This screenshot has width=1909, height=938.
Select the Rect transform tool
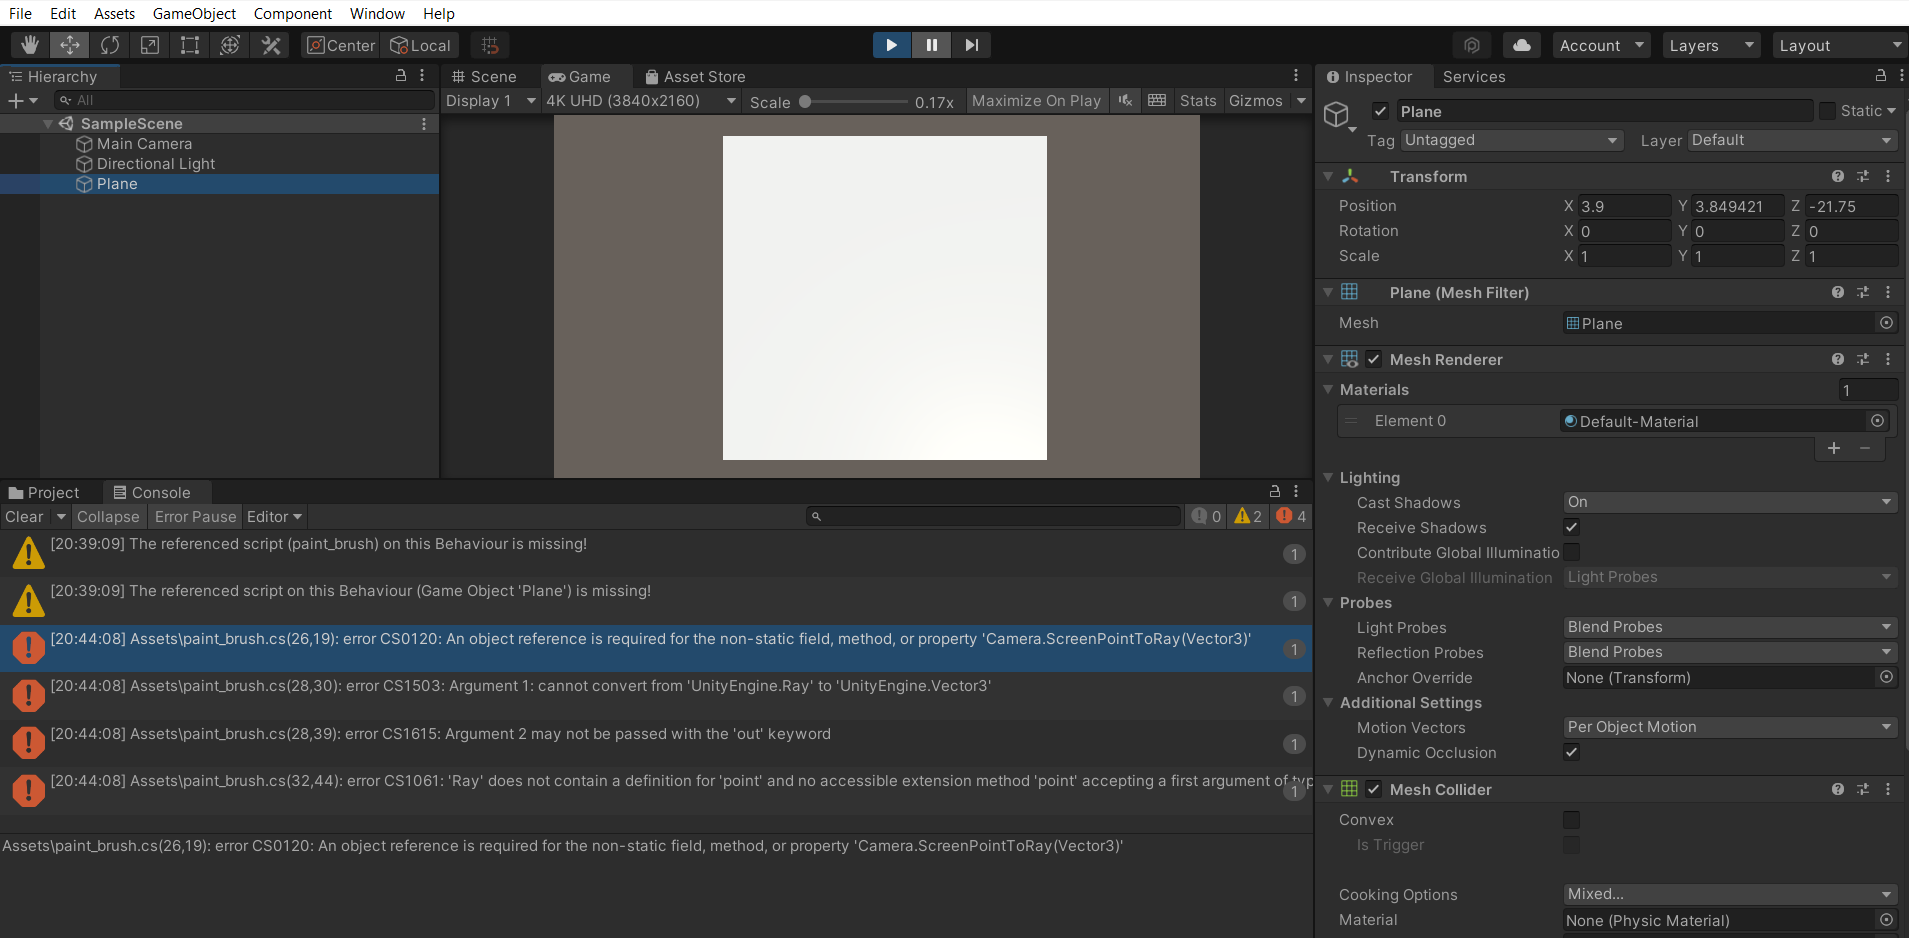point(190,44)
